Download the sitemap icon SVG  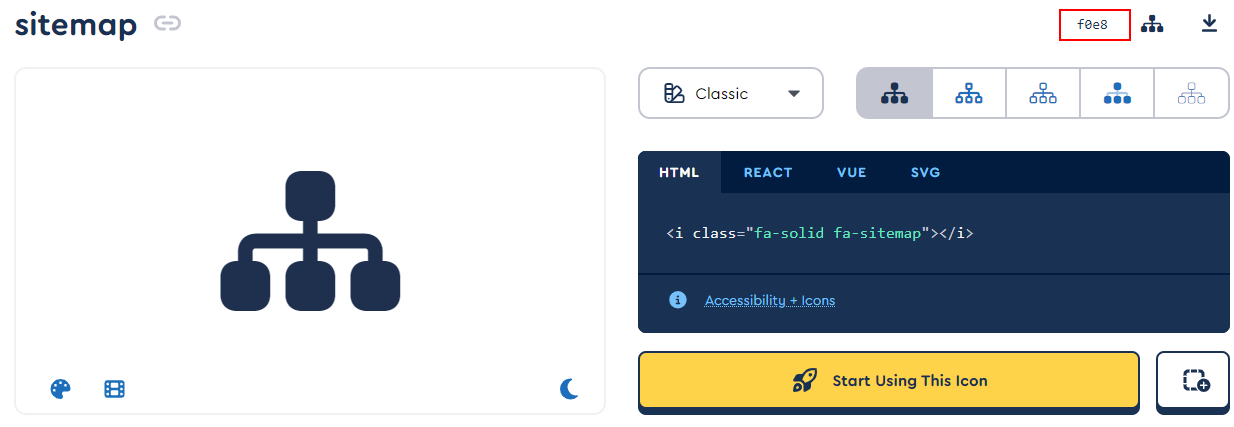coord(1209,24)
